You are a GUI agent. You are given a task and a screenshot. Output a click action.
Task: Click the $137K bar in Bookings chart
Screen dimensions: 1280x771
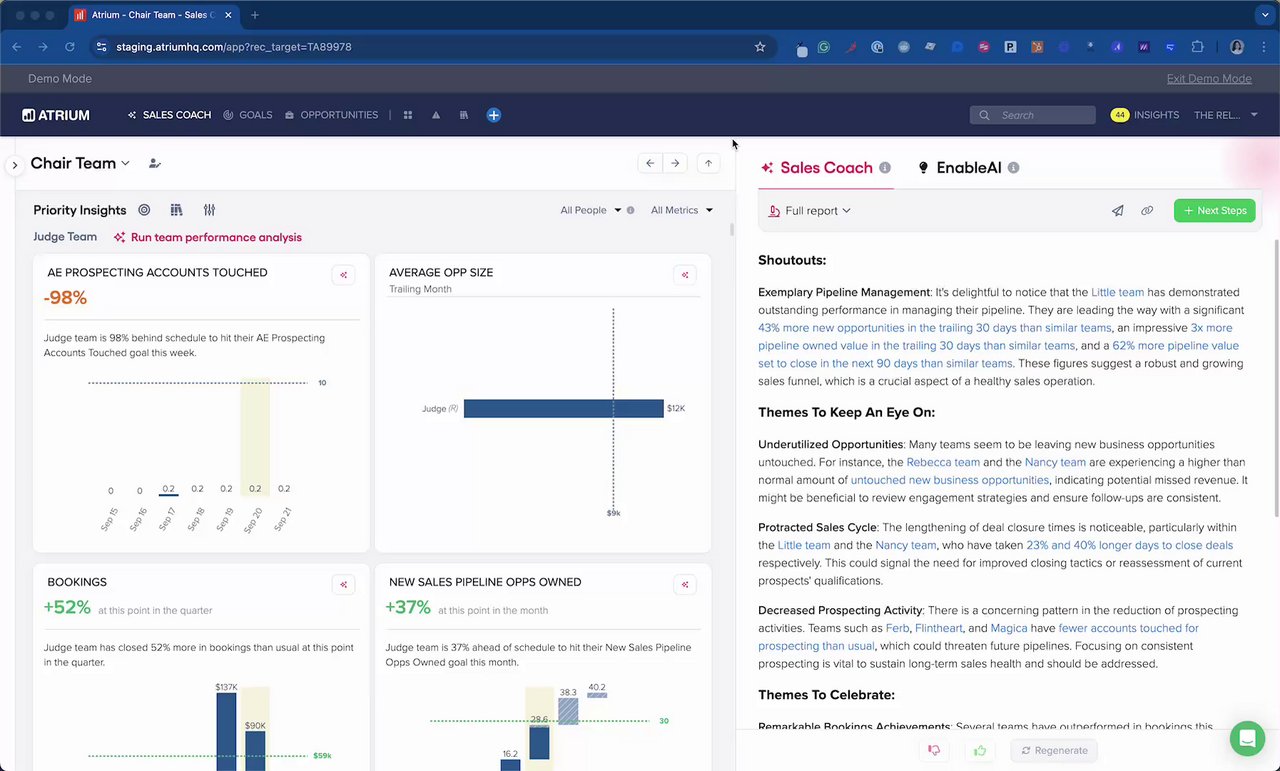point(226,732)
